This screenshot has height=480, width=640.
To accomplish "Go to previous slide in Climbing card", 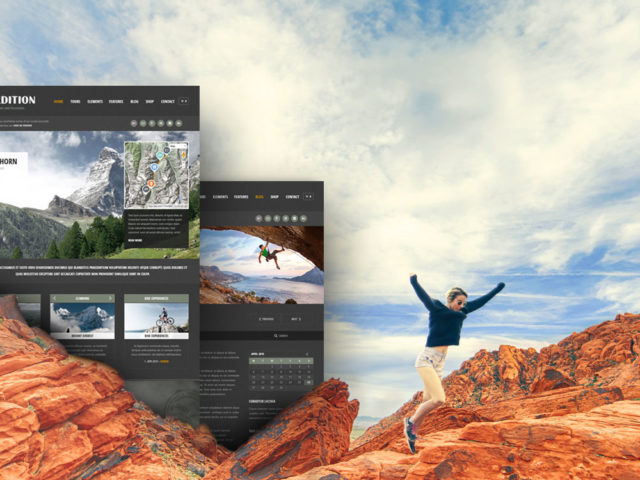I will [x=54, y=298].
